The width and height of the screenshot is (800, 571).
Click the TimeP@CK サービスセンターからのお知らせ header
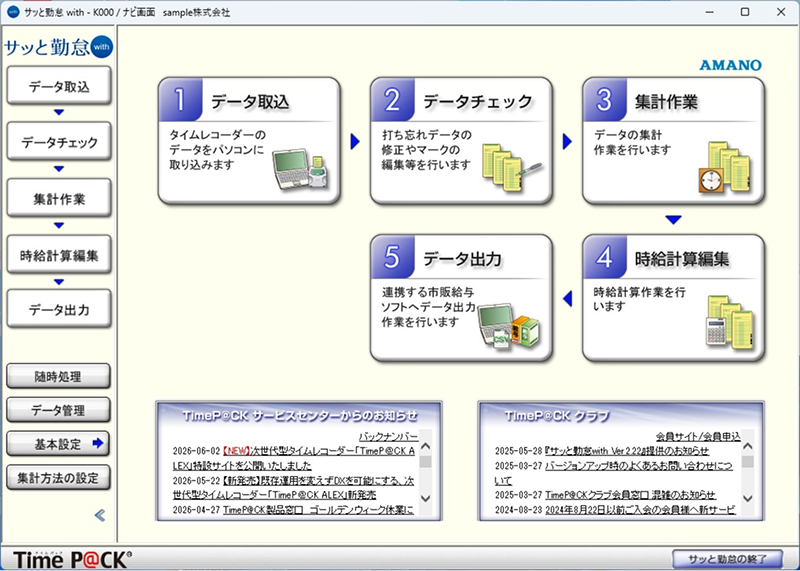[x=299, y=416]
